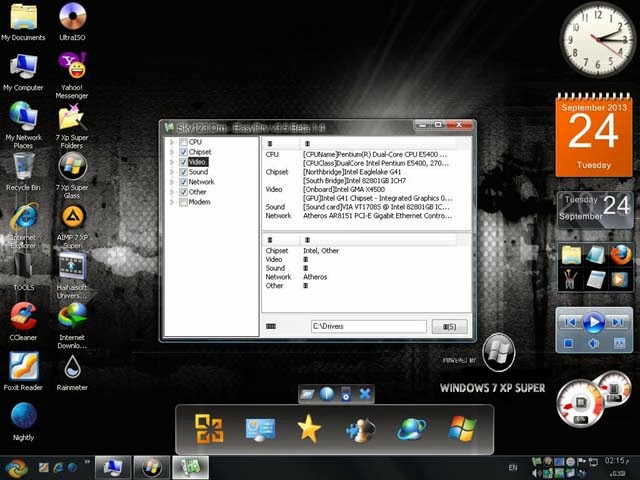This screenshot has width=640, height=480.
Task: Click the September 24 orange calendar widget
Action: pyautogui.click(x=594, y=135)
